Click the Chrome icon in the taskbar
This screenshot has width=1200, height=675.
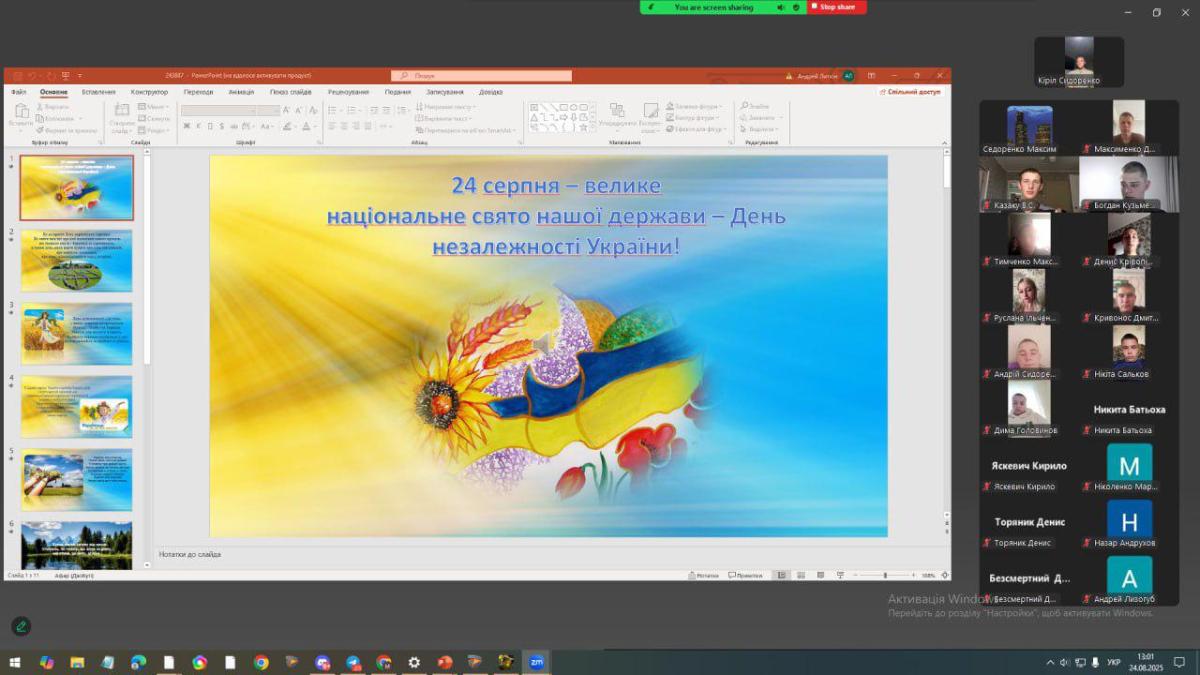261,662
